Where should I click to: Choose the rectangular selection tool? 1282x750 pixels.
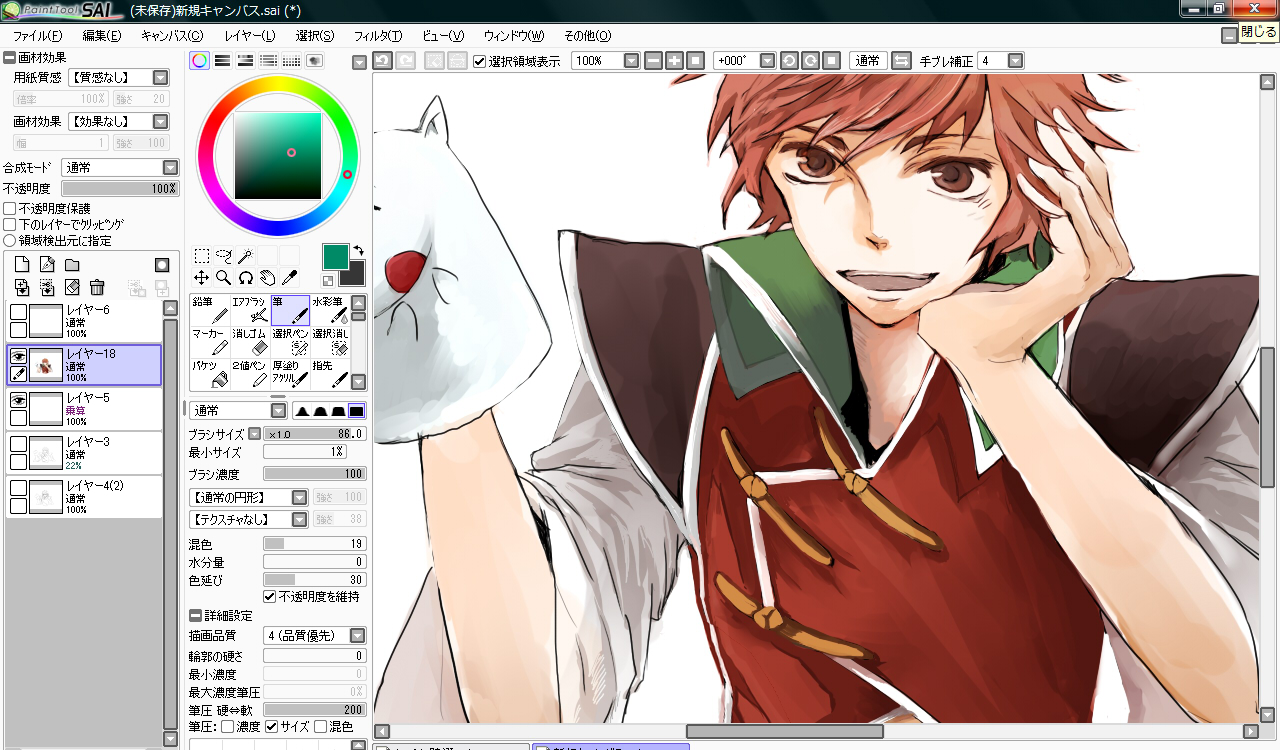[201, 256]
